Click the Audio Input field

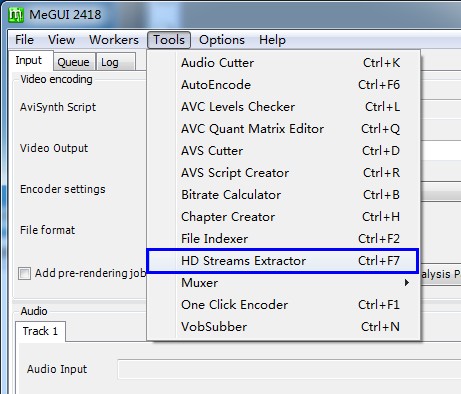coord(289,369)
